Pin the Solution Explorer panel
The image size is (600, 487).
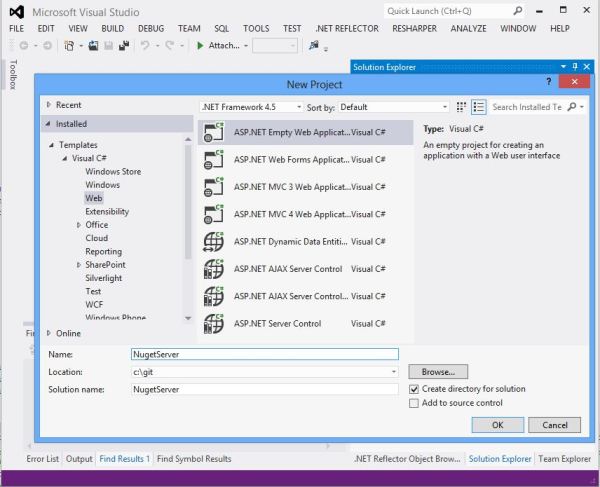click(x=575, y=67)
